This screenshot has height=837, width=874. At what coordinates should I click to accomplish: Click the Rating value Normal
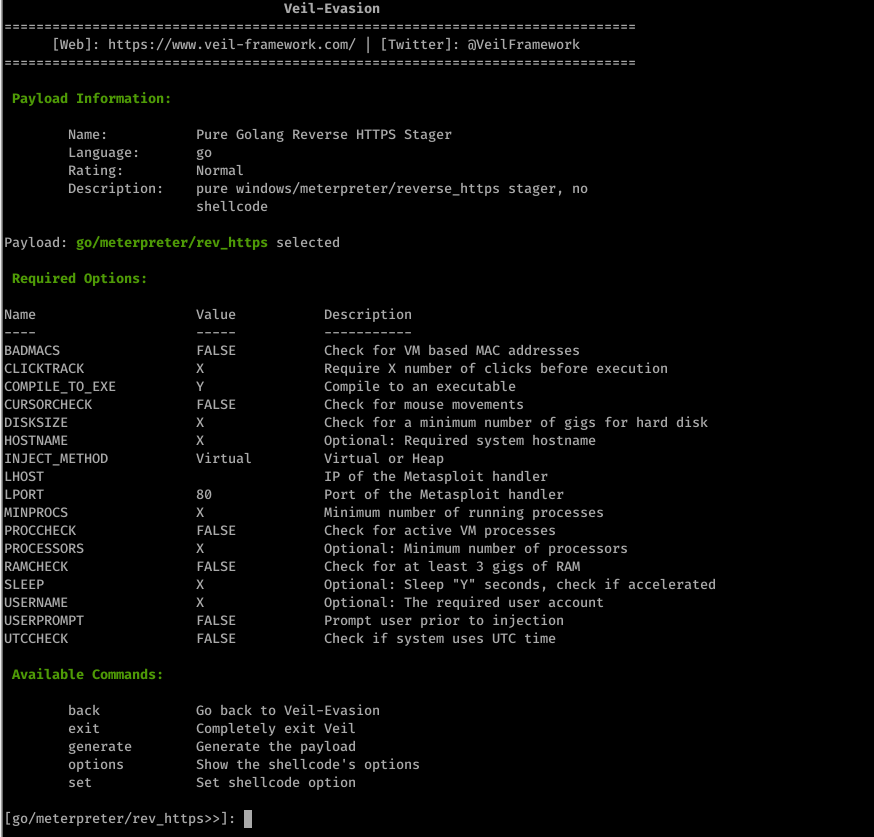coord(220,171)
